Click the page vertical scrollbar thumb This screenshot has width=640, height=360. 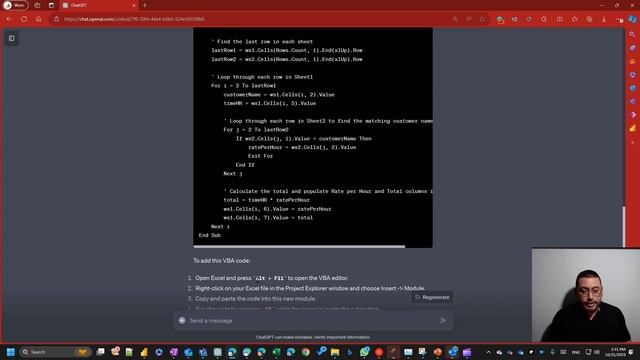[x=623, y=226]
